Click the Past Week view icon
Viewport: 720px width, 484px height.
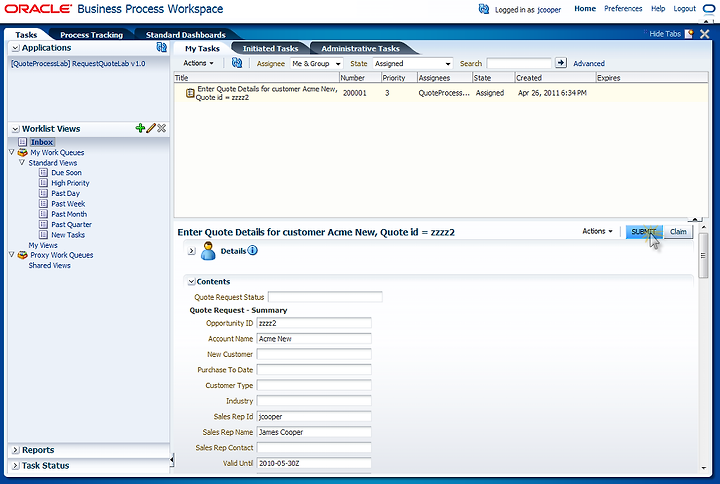(43, 203)
